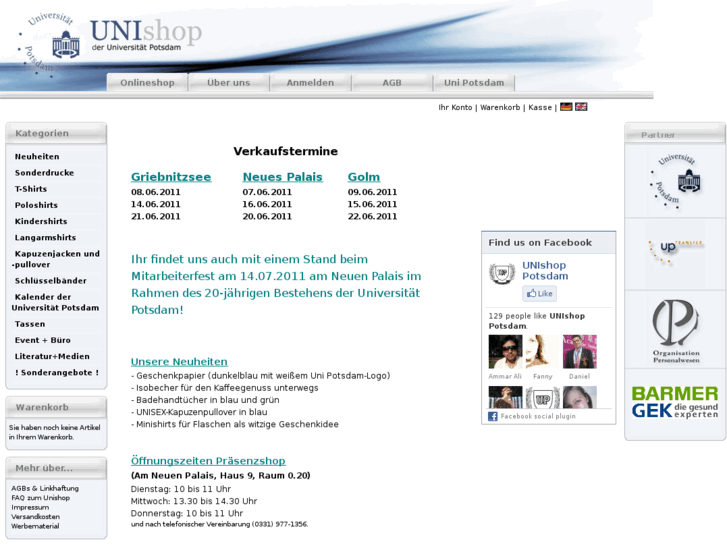Select the Kindershirts category
The image size is (727, 545).
pos(41,221)
